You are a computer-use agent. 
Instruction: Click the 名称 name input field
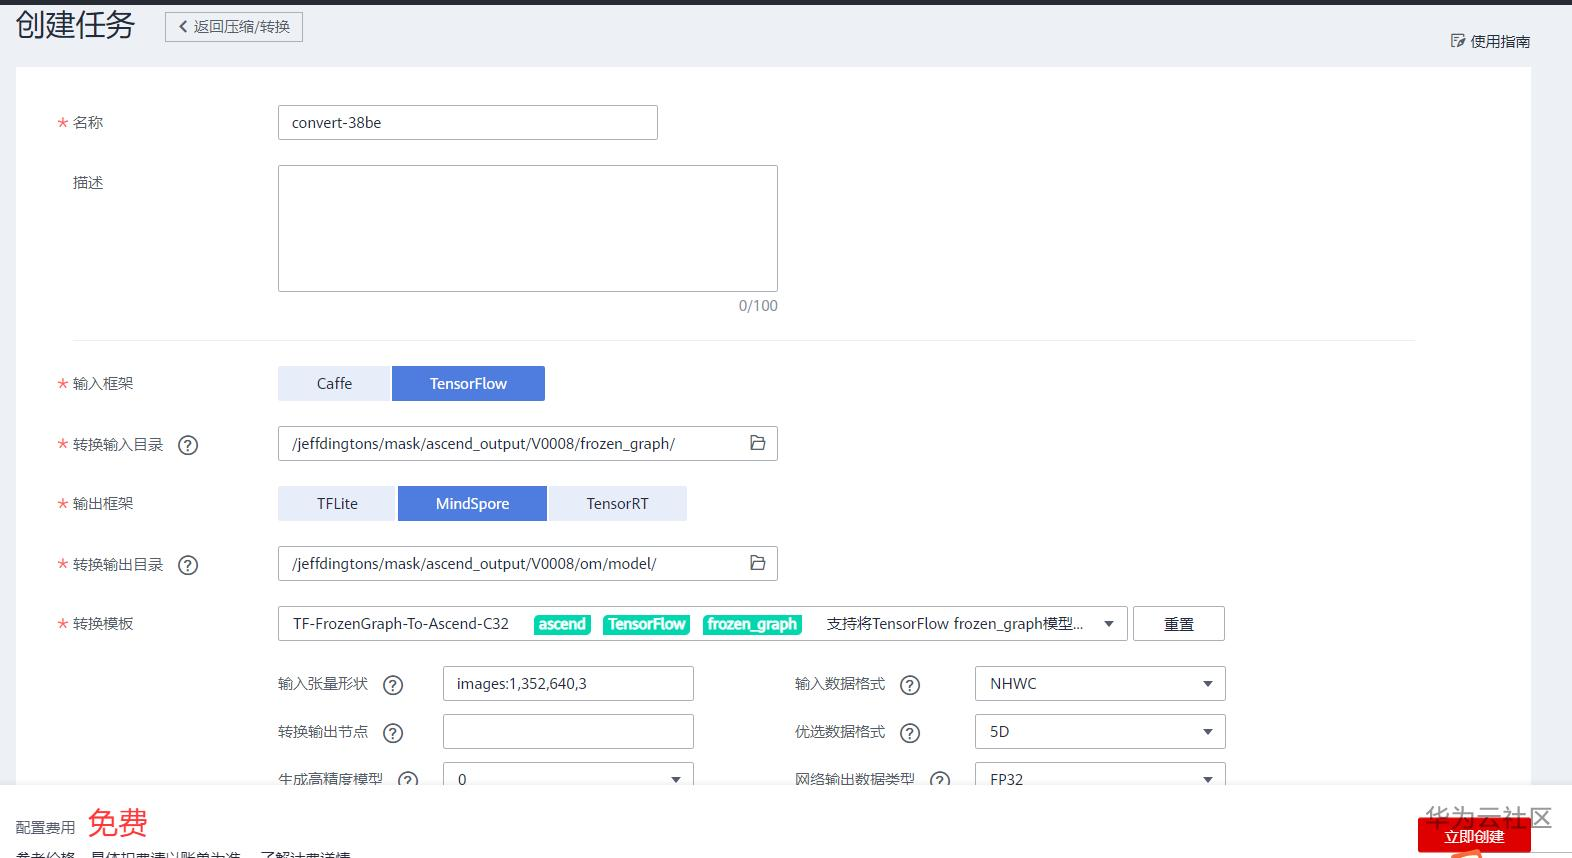coord(468,123)
